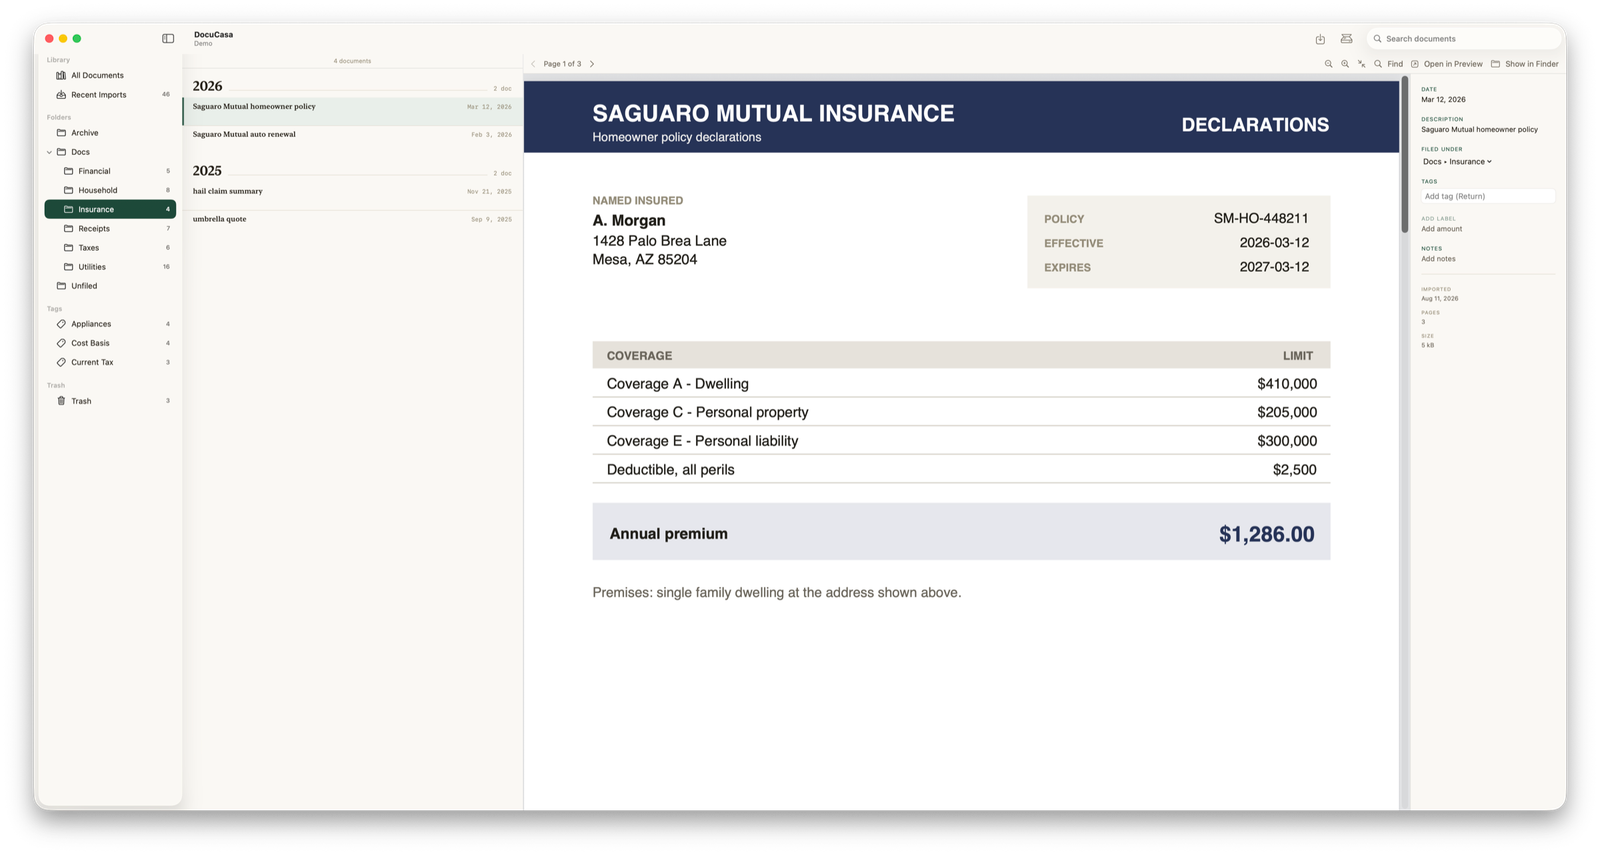Open All Documents in the library
This screenshot has height=855, width=1600.
tap(110, 75)
